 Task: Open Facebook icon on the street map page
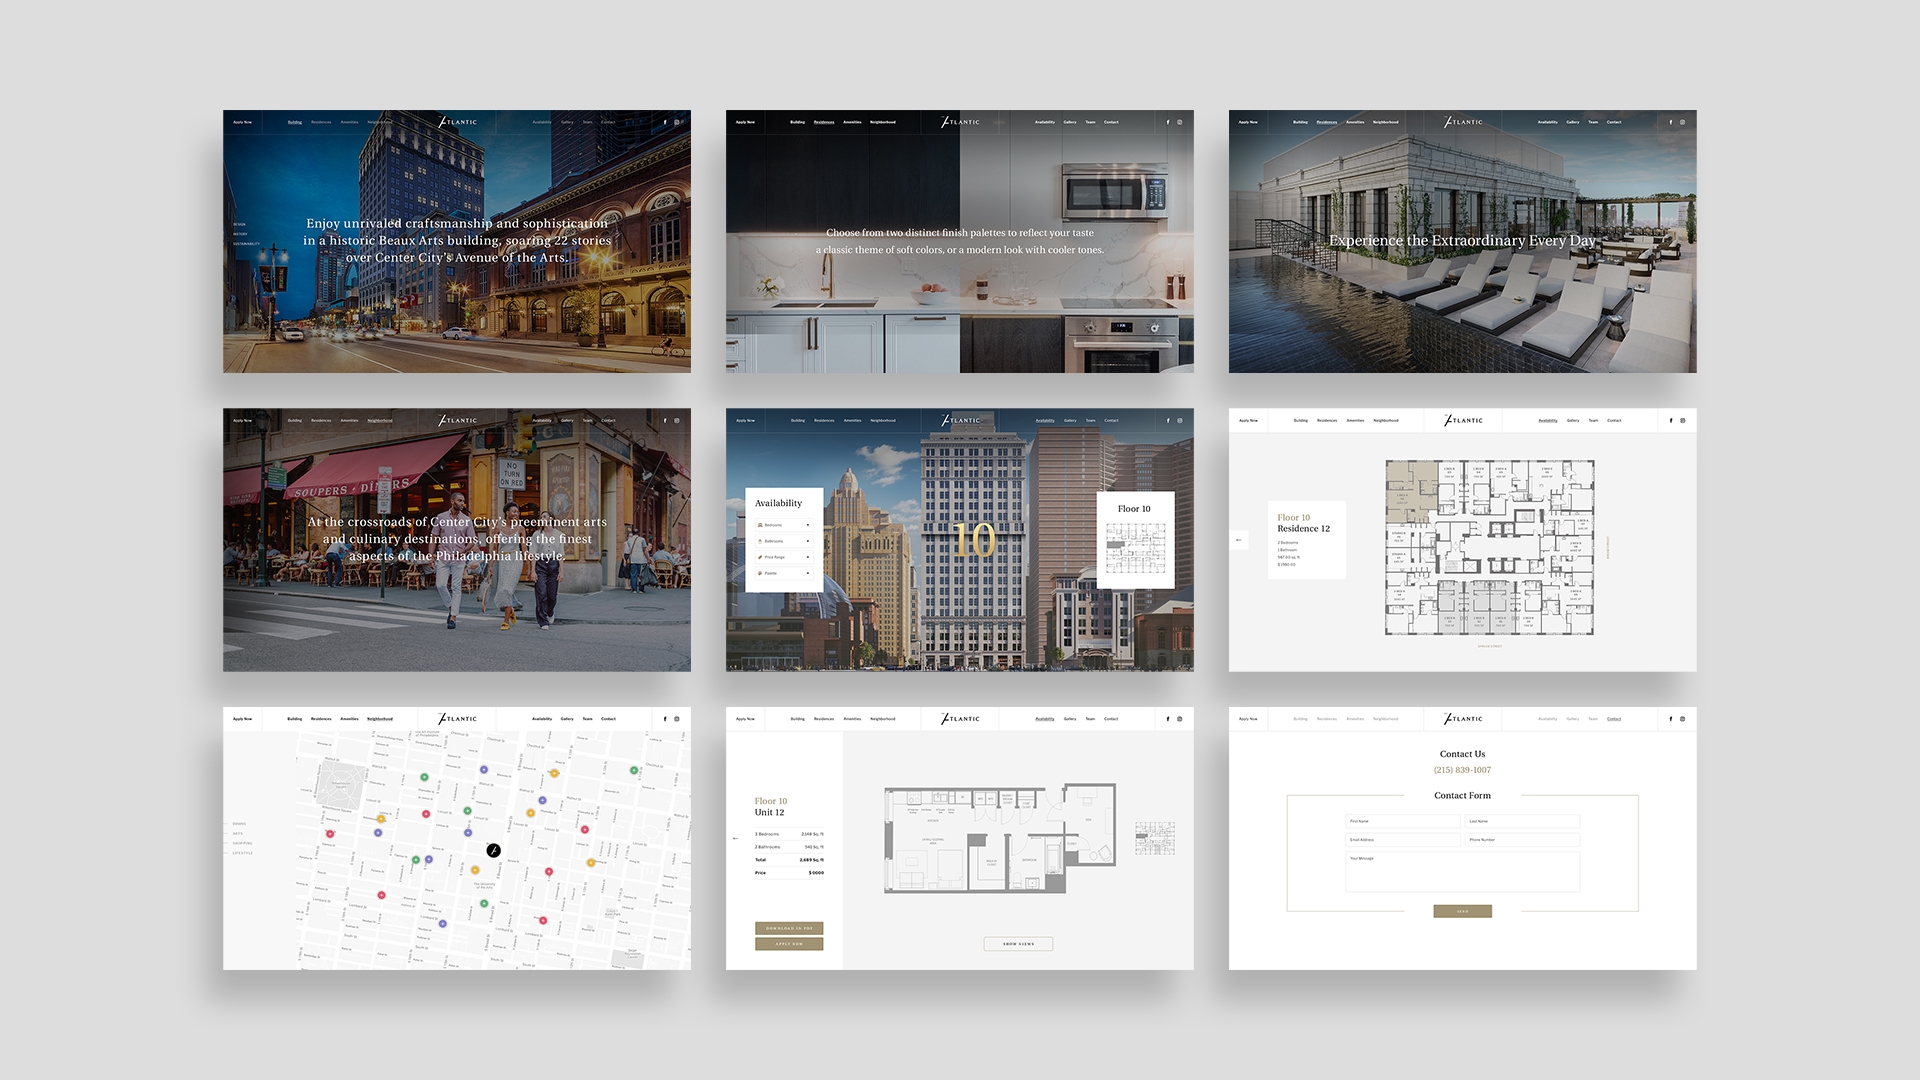(665, 719)
